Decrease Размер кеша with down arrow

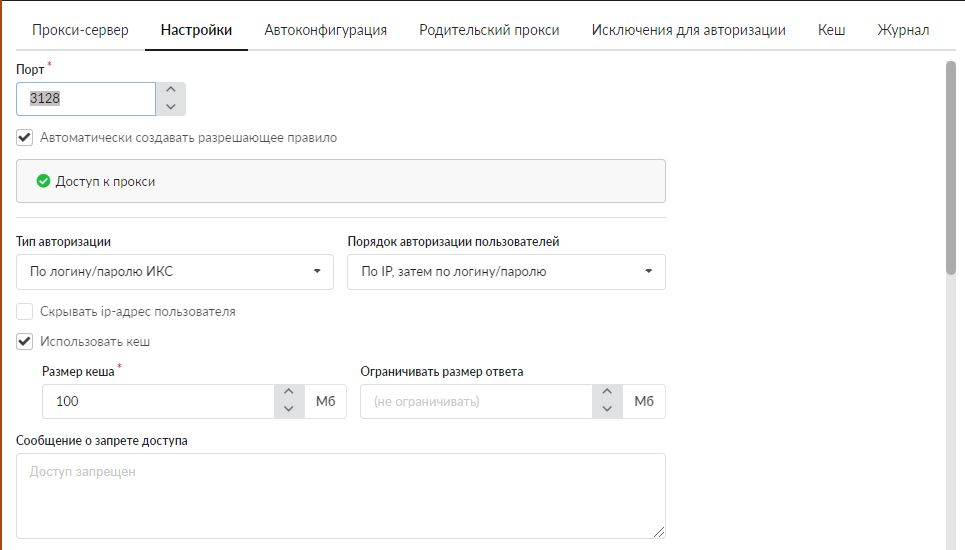(x=288, y=410)
